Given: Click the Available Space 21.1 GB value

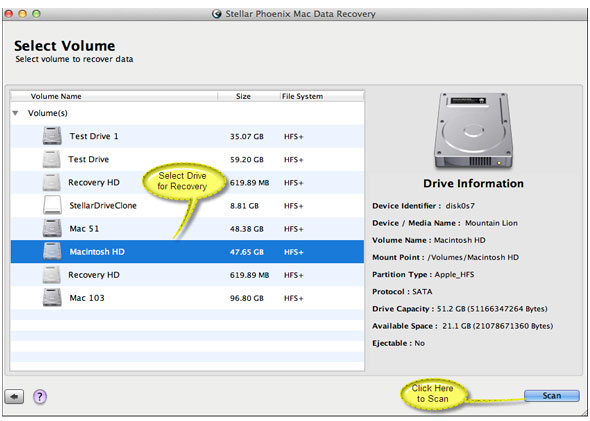Looking at the screenshot, I should pos(497,326).
